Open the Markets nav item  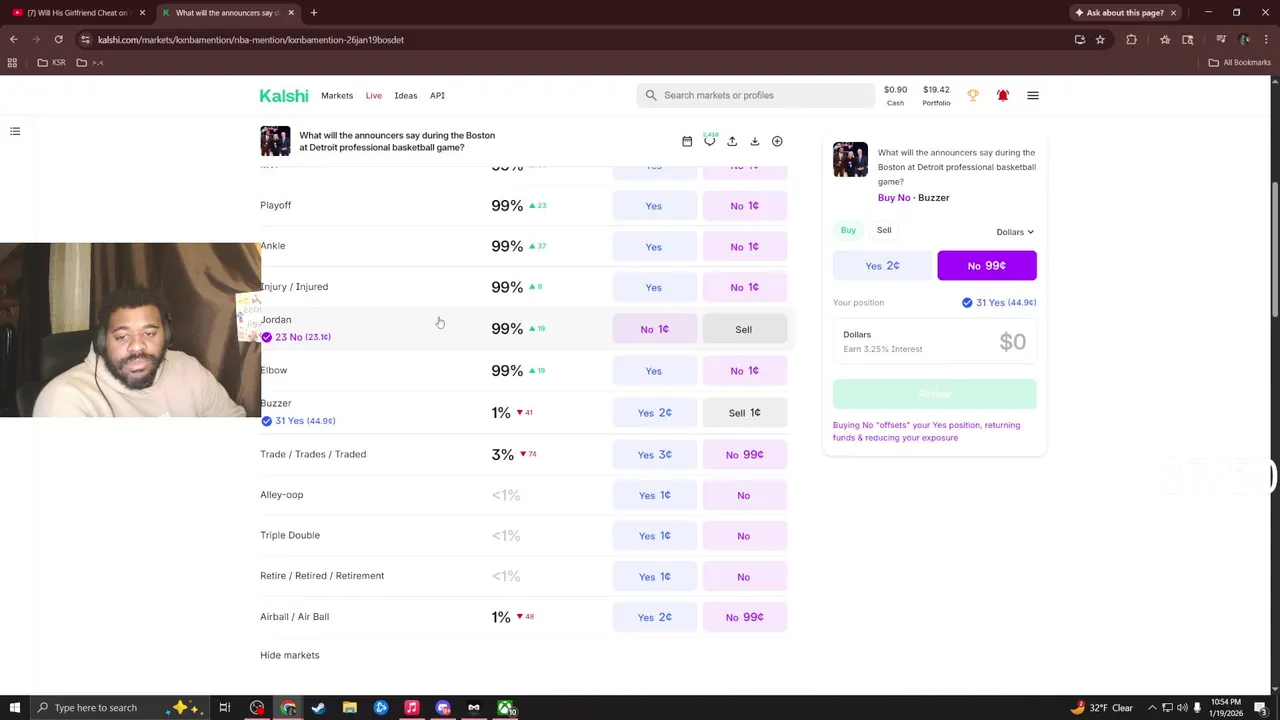[337, 96]
